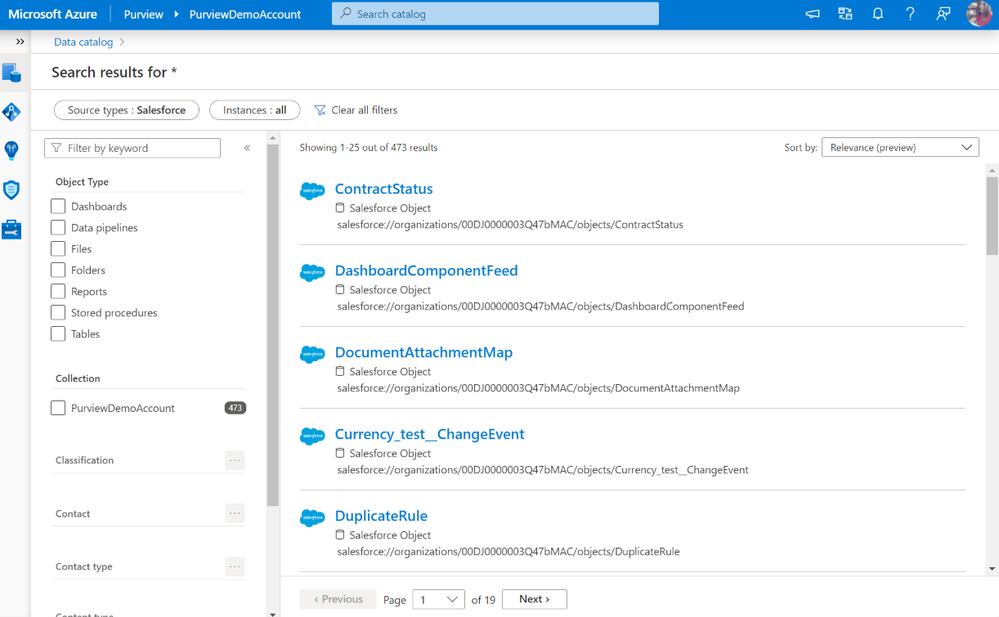Open the user profile avatar
This screenshot has width=999, height=617.
tap(979, 13)
